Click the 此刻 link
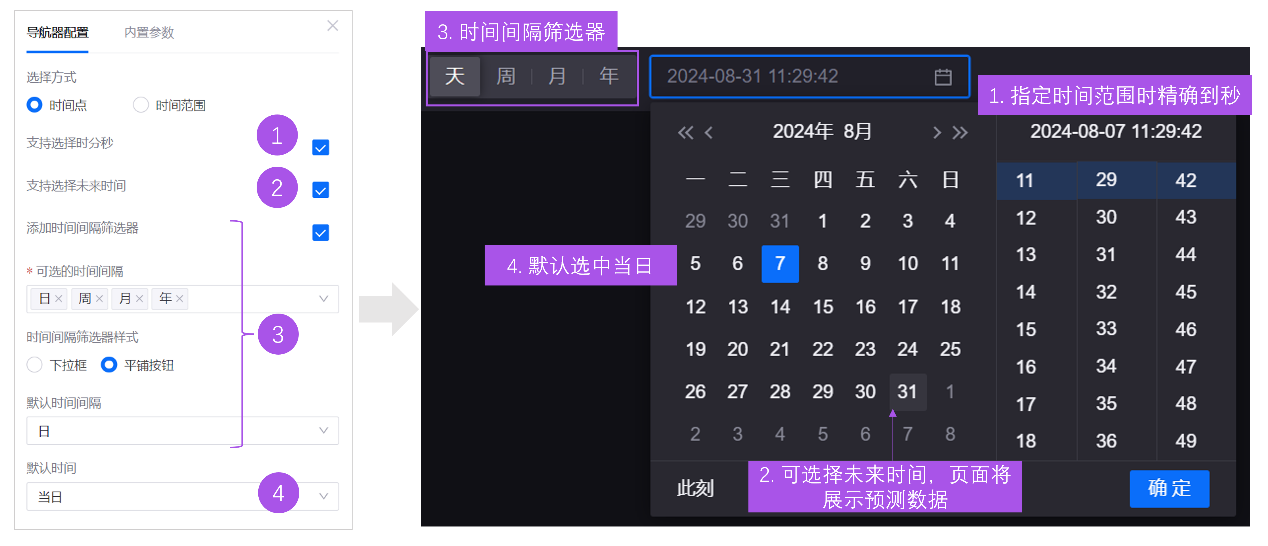 click(695, 489)
